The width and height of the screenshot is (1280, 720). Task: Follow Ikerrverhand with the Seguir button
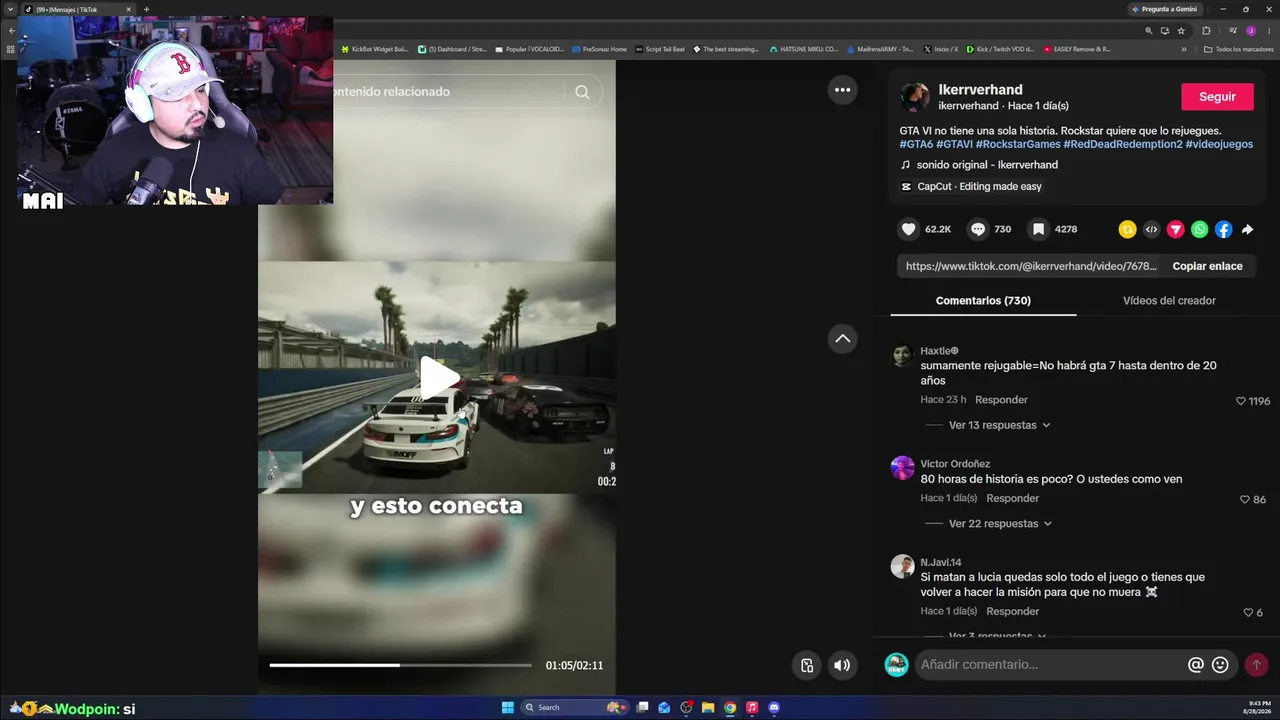(x=1217, y=97)
